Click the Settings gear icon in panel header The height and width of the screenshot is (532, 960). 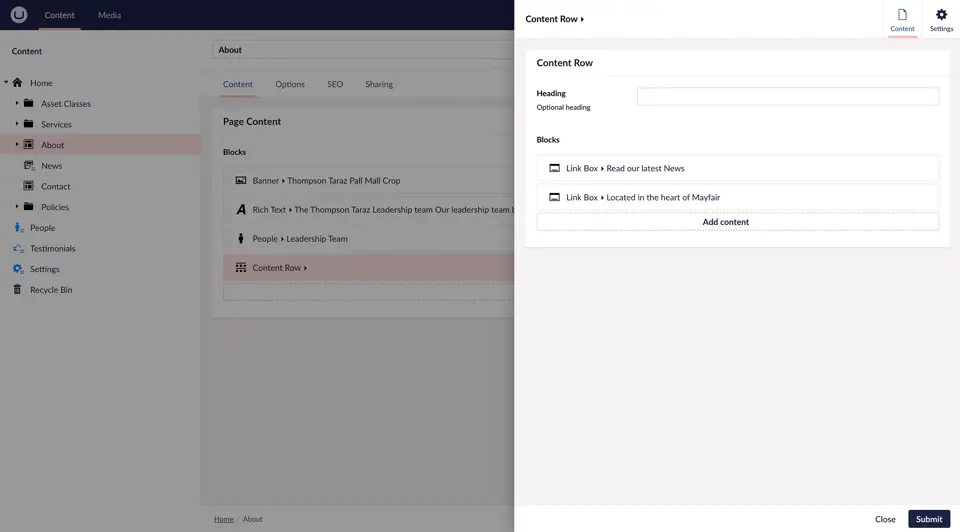[941, 15]
